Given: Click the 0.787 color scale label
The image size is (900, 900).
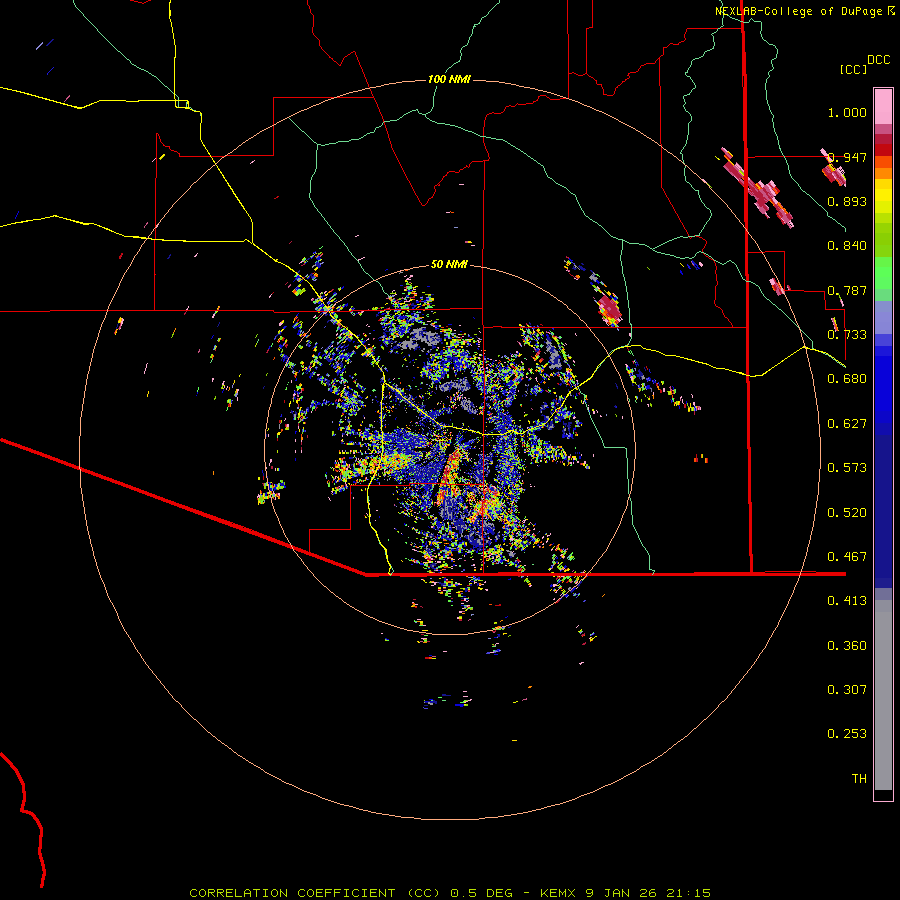Looking at the screenshot, I should point(847,290).
